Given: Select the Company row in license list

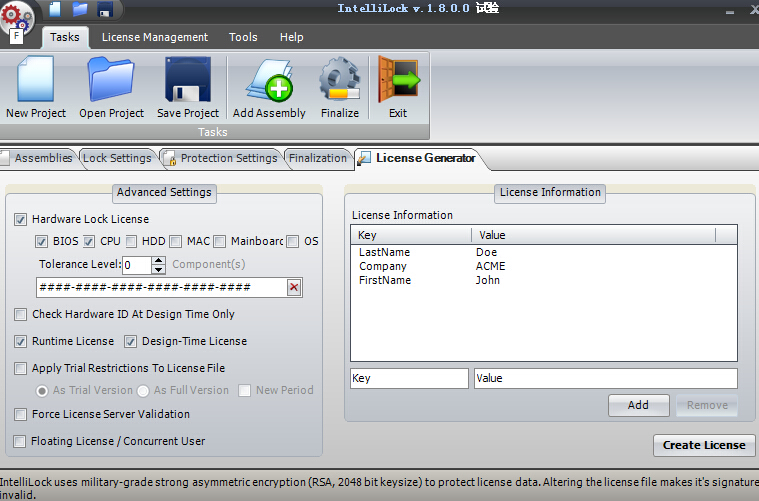Looking at the screenshot, I should (x=543, y=266).
